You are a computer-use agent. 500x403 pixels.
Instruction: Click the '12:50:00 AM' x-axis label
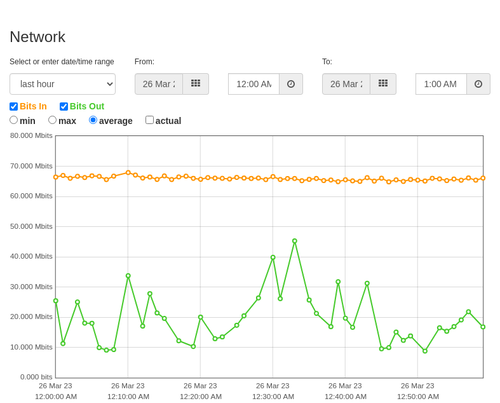[418, 397]
